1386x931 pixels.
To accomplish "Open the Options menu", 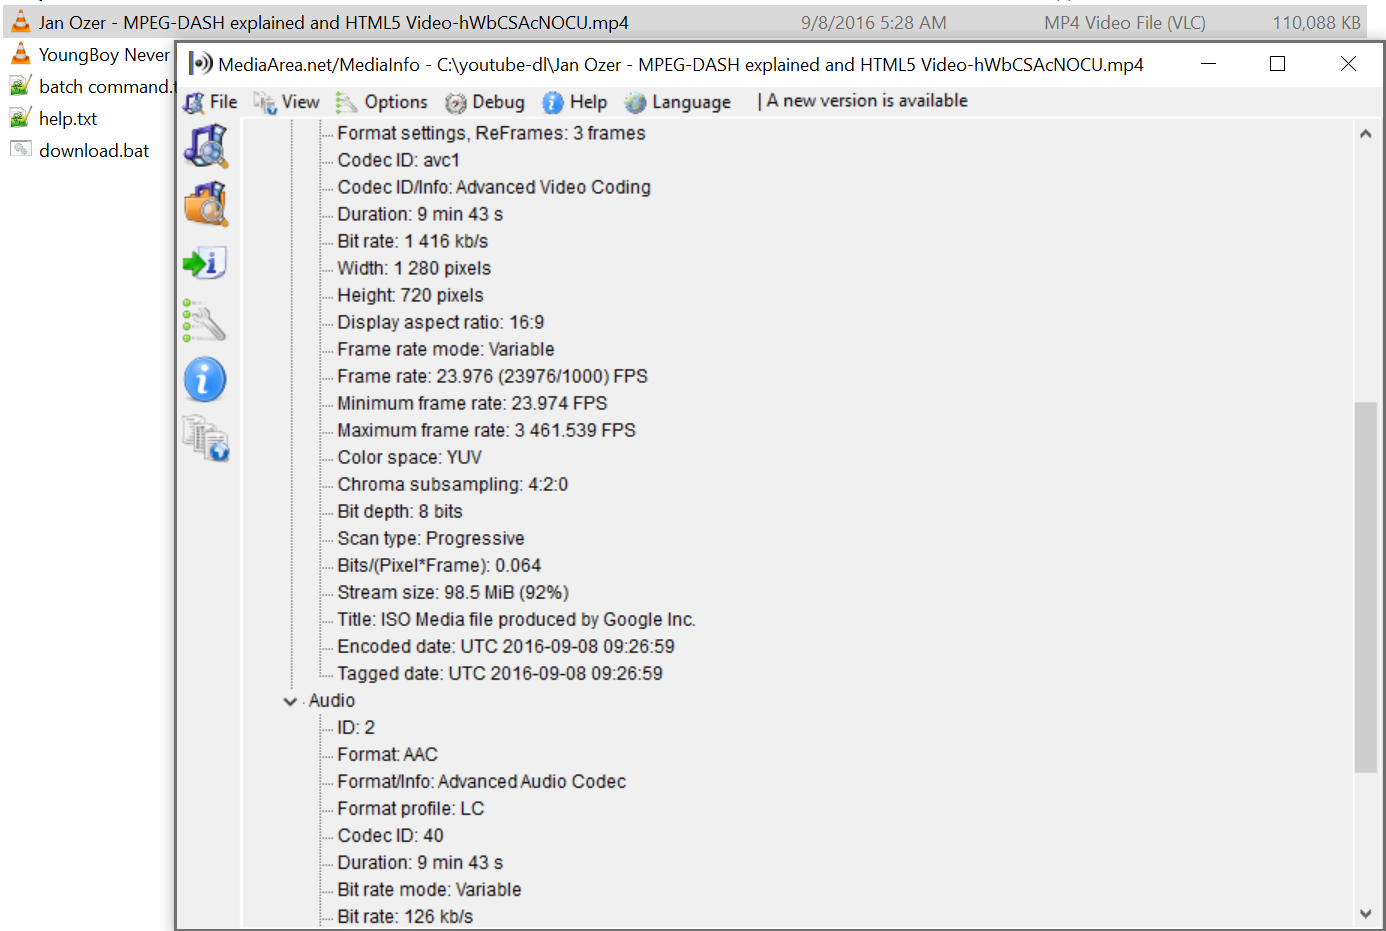I will [x=382, y=101].
